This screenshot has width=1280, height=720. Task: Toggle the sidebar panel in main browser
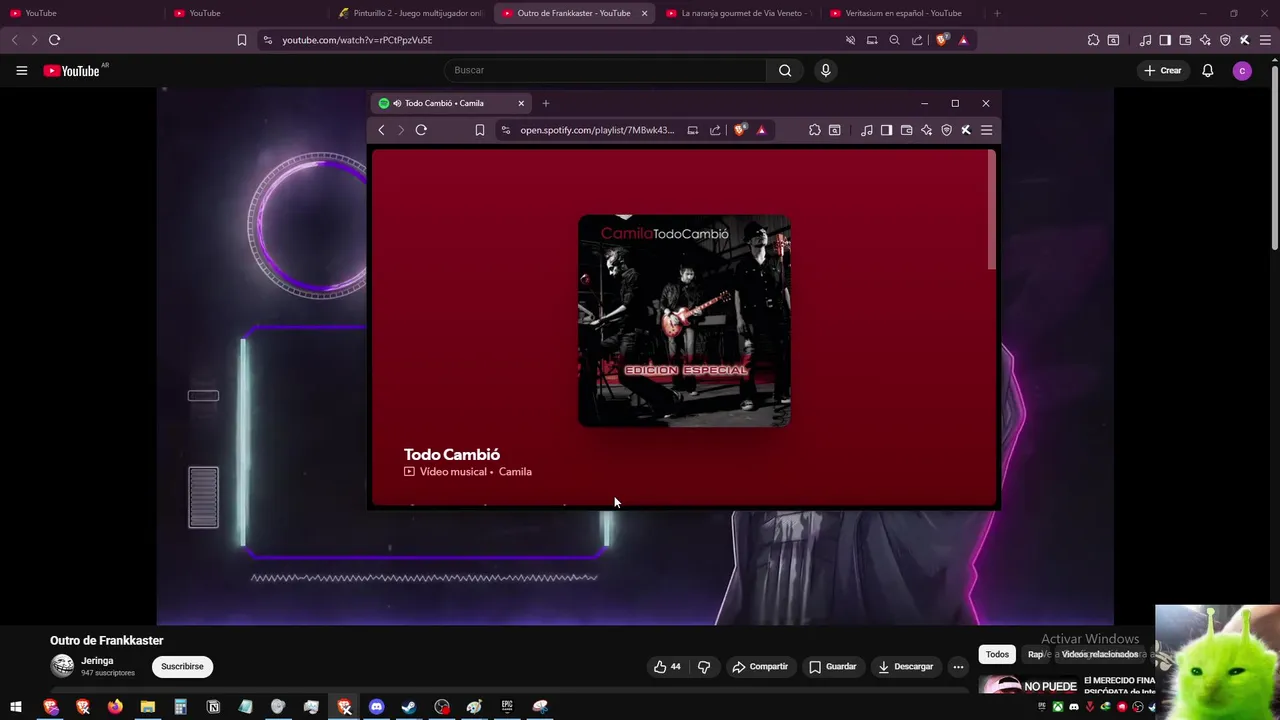(x=1165, y=40)
